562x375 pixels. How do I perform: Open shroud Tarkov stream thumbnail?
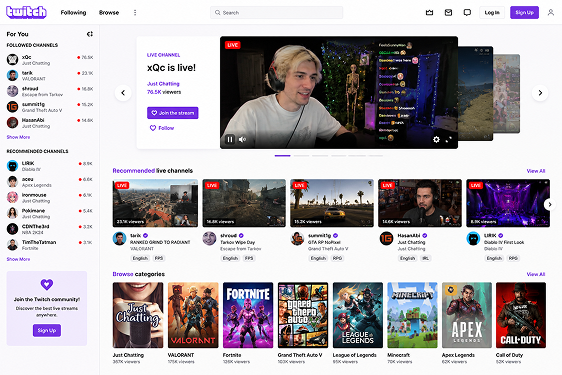pos(244,203)
